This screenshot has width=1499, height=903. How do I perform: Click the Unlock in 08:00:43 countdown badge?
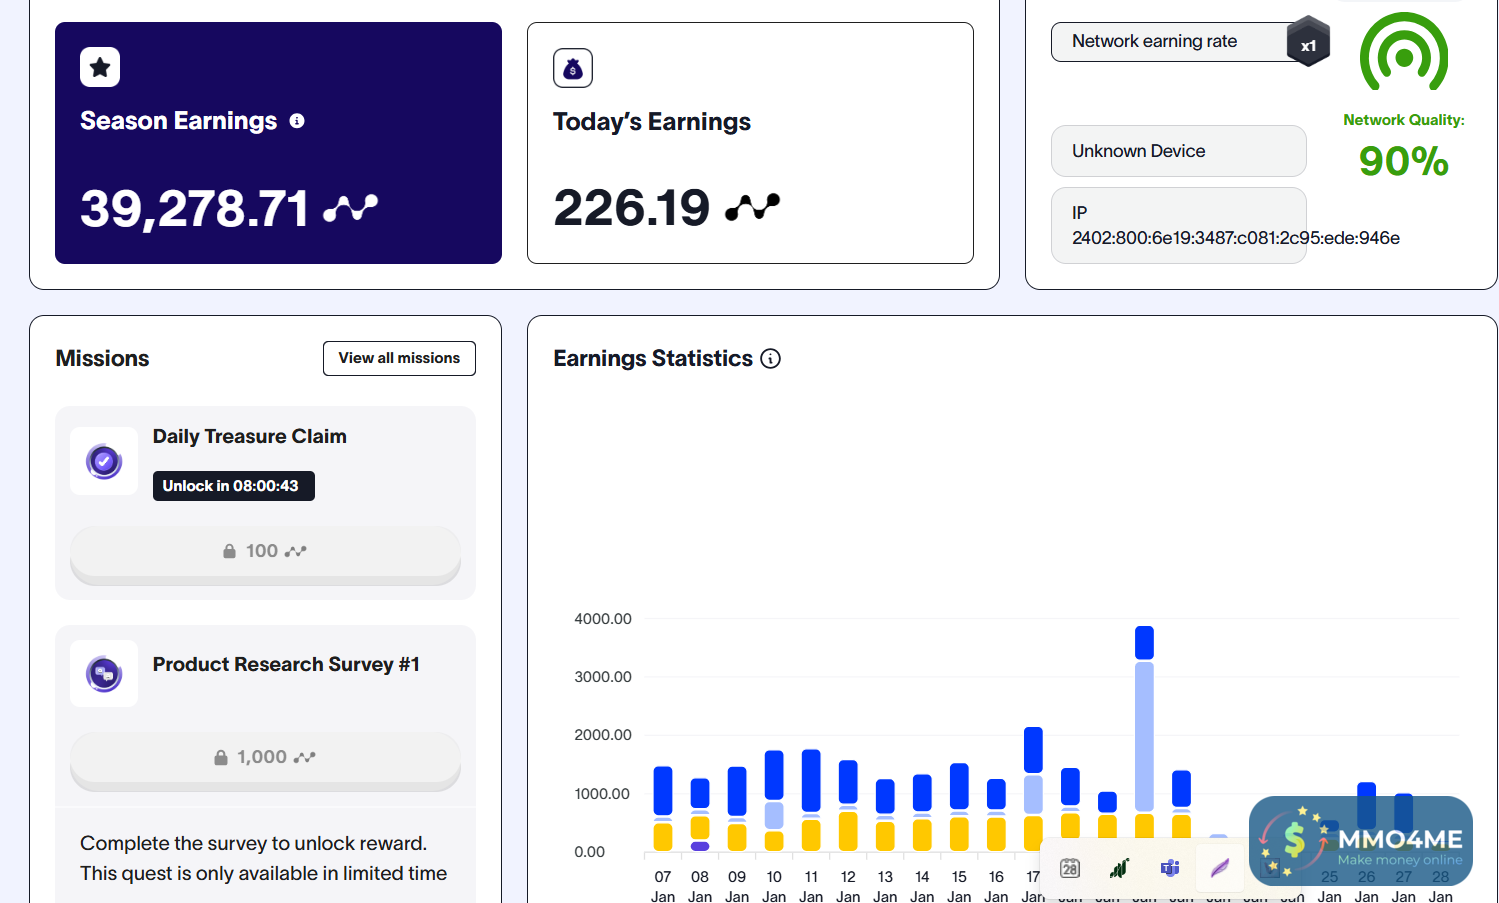(234, 486)
